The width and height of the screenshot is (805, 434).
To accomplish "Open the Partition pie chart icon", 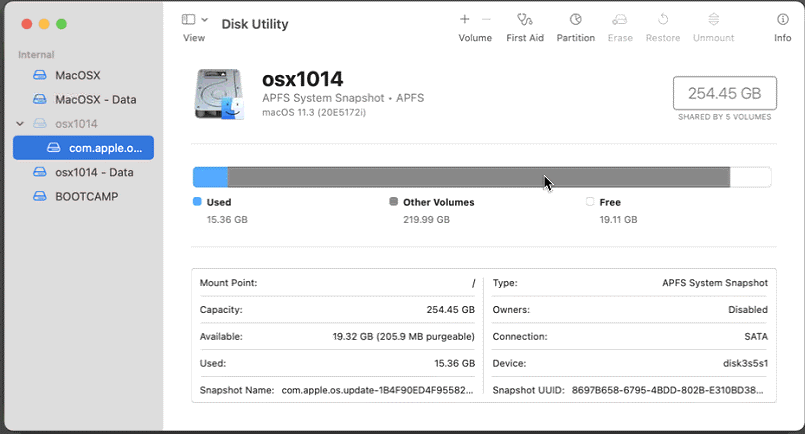I will pos(576,20).
